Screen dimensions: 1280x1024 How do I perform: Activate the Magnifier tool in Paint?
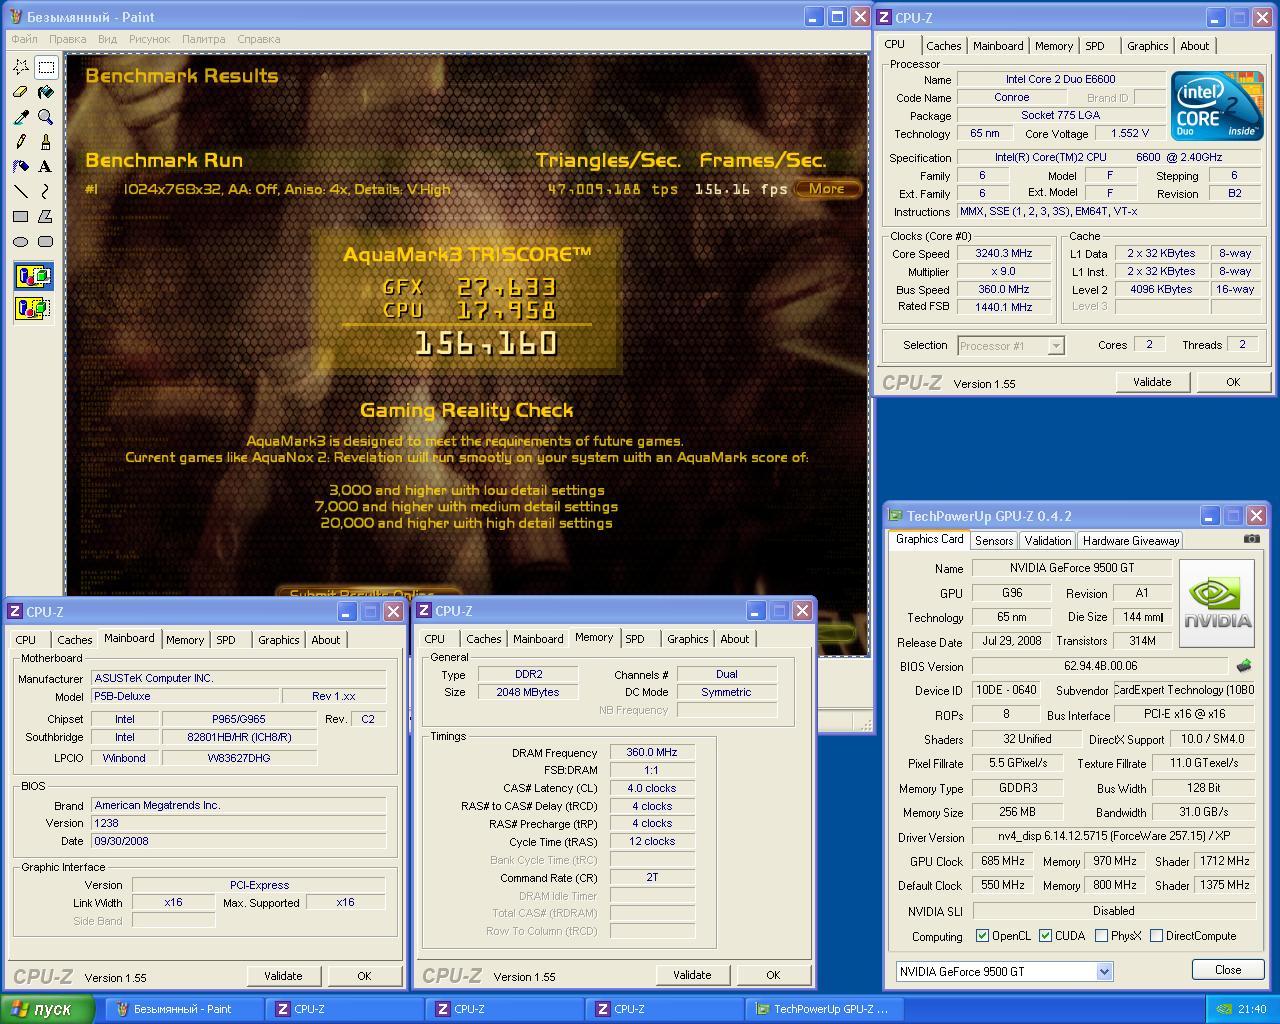pos(46,117)
